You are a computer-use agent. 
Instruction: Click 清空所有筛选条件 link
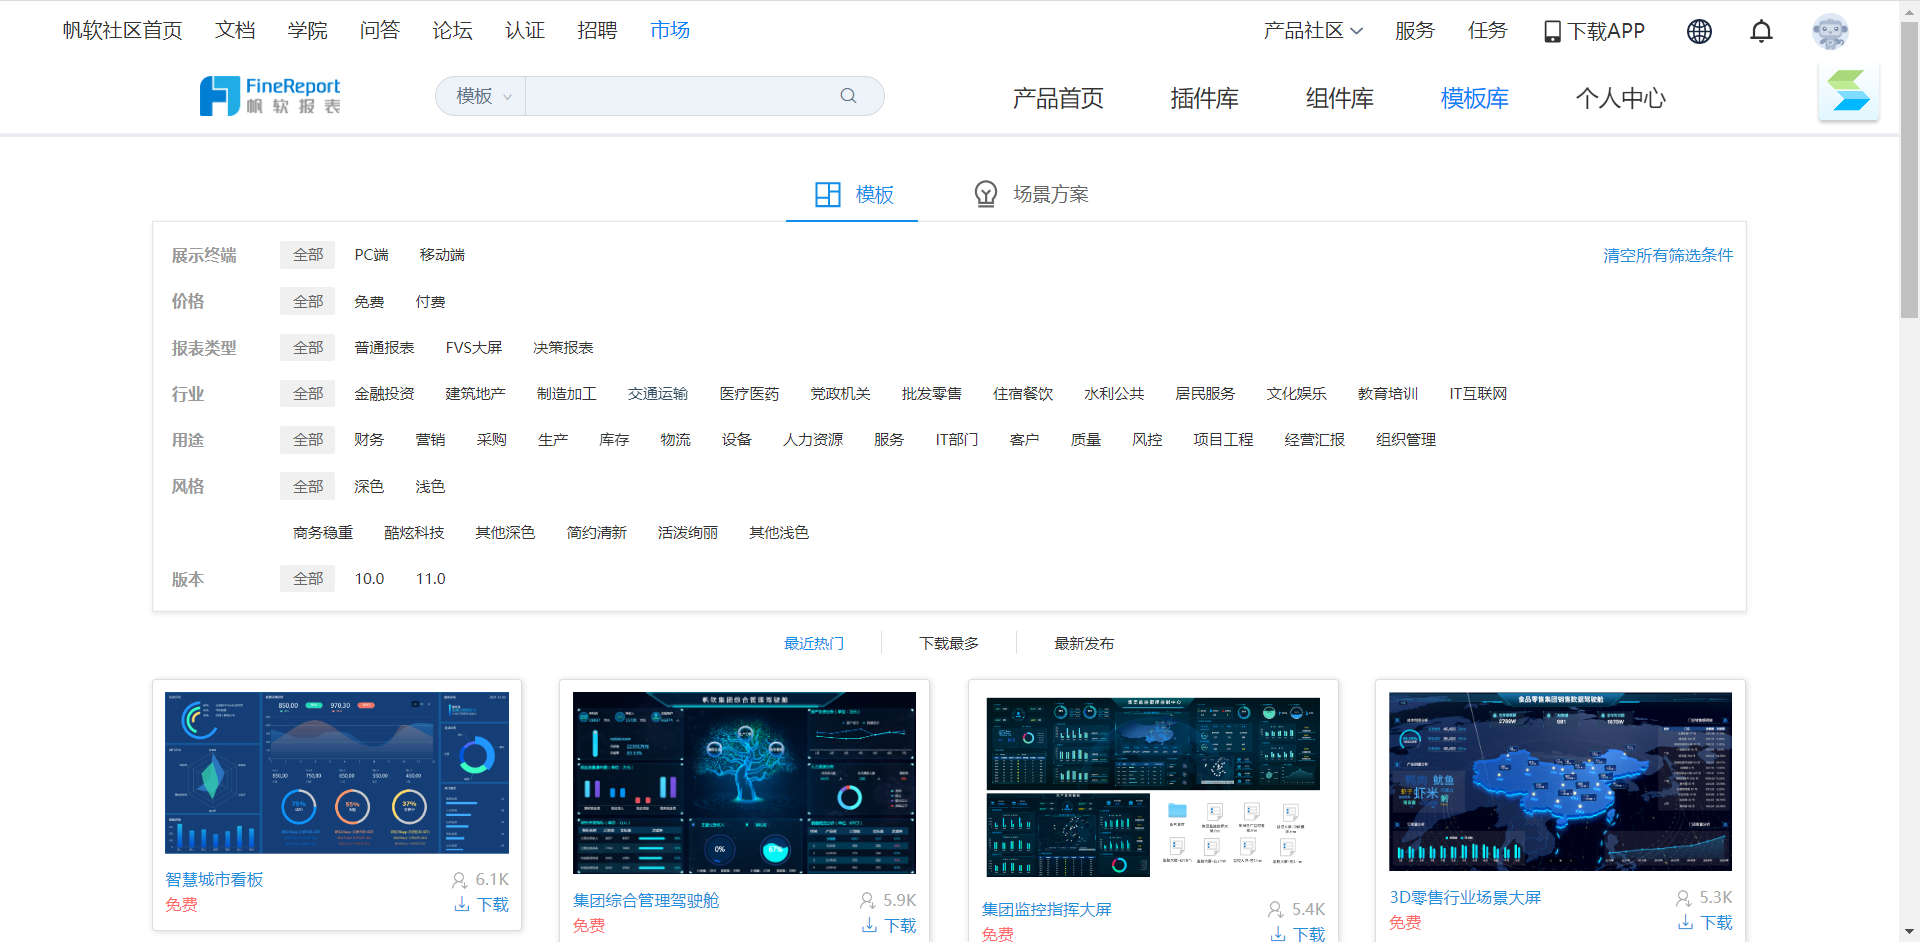tap(1668, 255)
